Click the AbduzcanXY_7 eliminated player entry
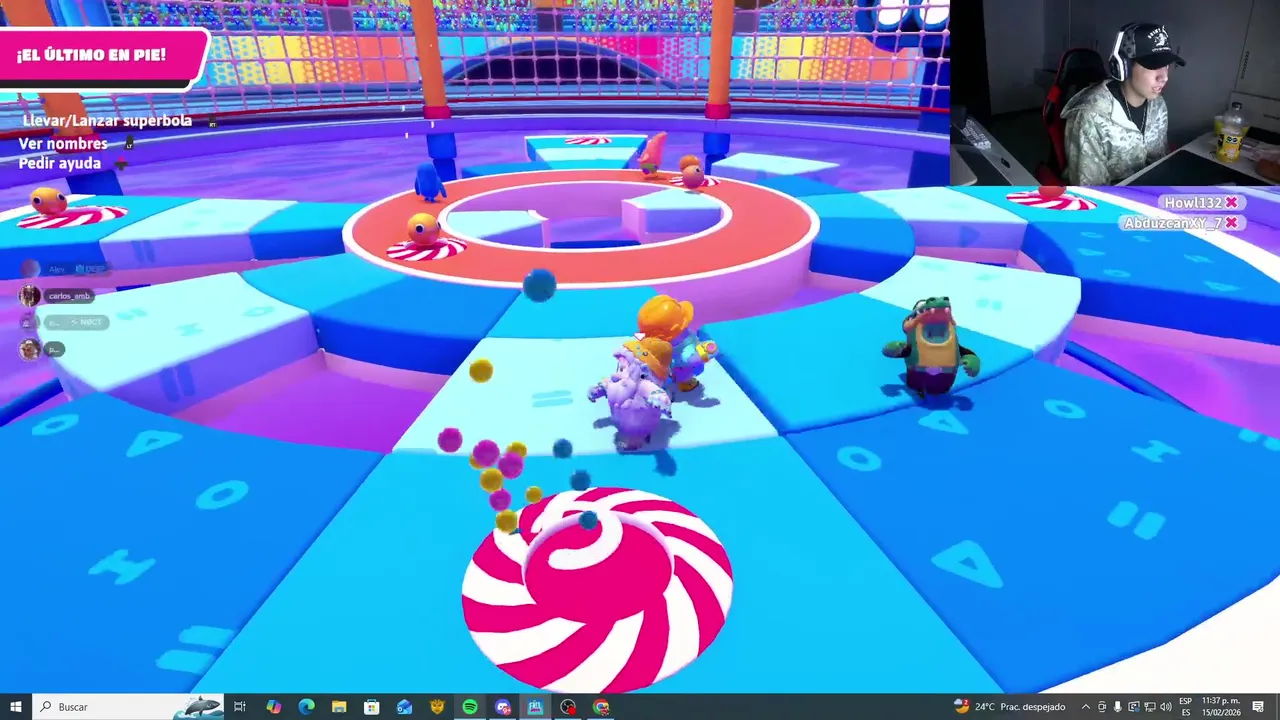 tap(1171, 223)
